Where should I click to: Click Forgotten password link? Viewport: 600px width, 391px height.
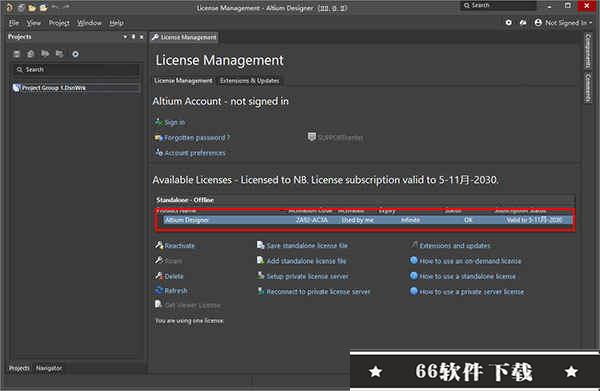coord(197,138)
